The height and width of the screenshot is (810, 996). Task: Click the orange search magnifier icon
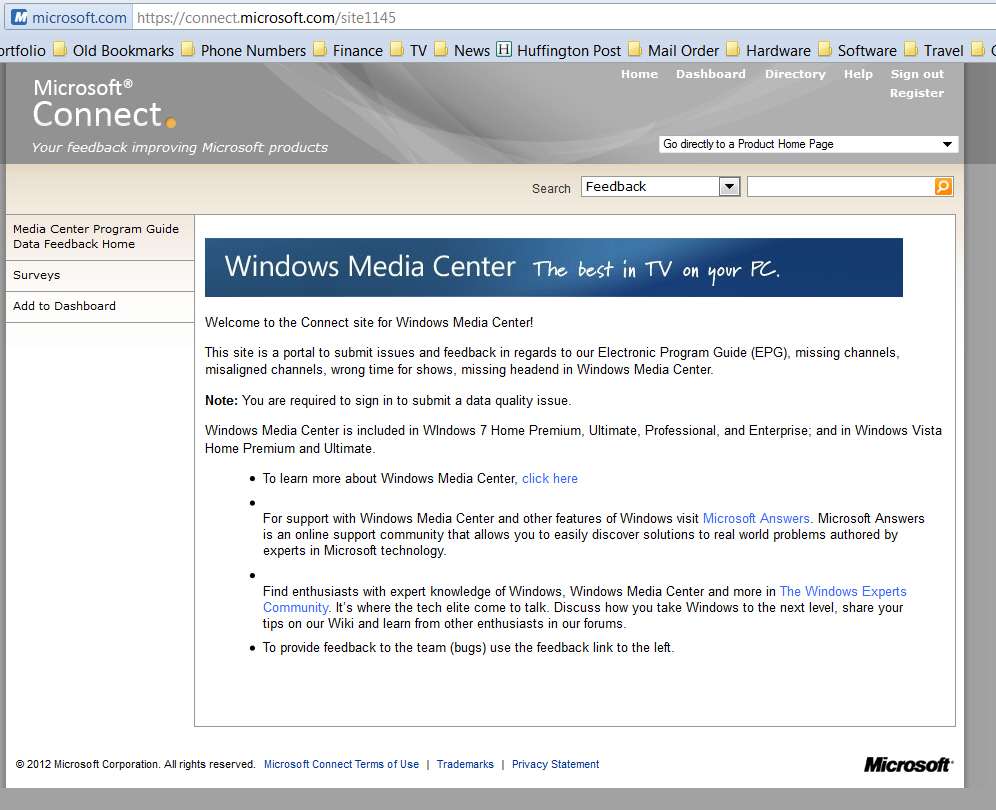click(x=943, y=186)
